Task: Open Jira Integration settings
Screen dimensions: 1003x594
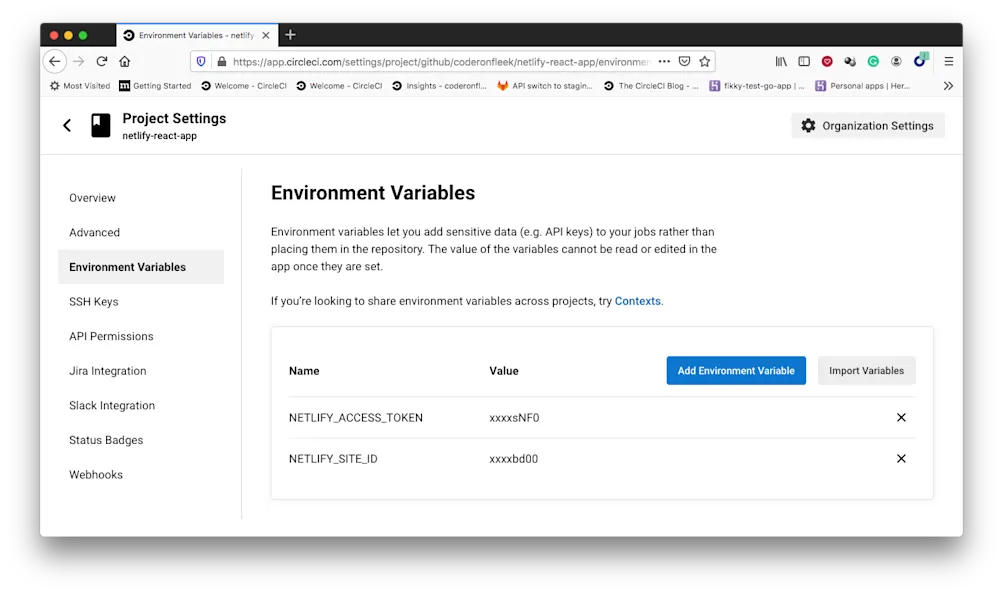Action: coord(107,370)
